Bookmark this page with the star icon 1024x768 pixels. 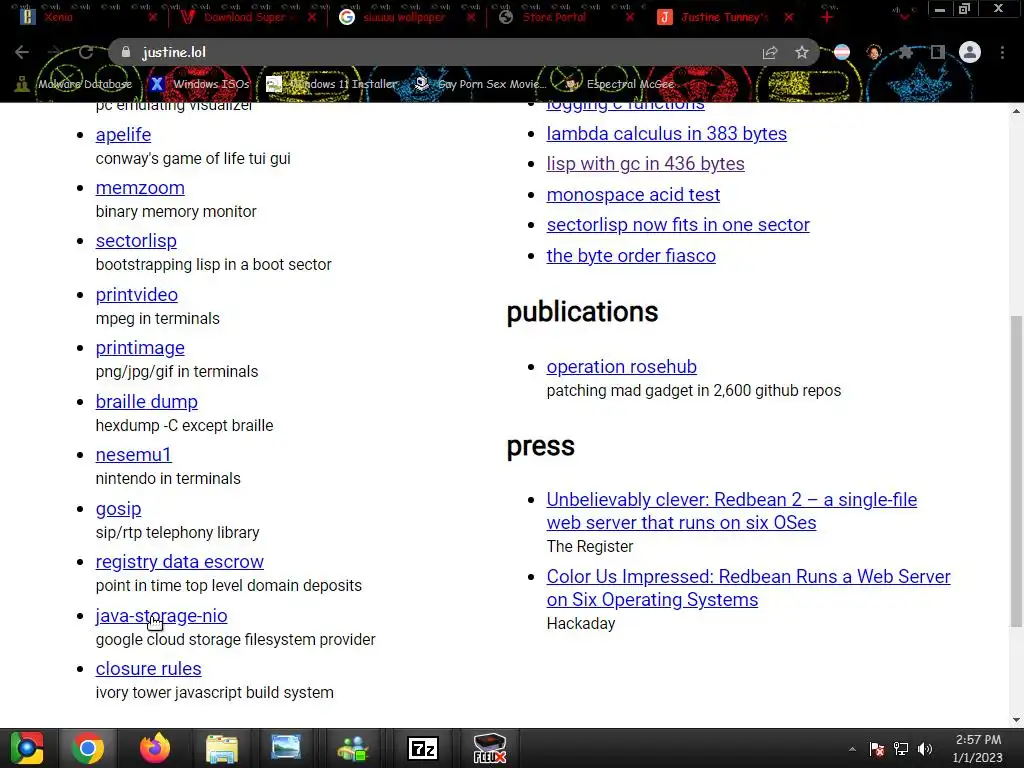point(802,52)
